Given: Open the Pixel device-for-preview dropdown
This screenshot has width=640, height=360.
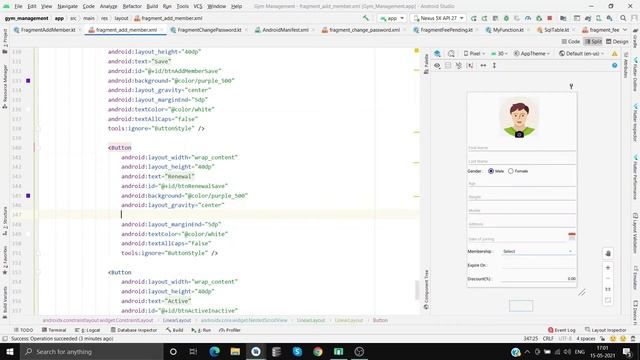Looking at the screenshot, I should (x=474, y=53).
